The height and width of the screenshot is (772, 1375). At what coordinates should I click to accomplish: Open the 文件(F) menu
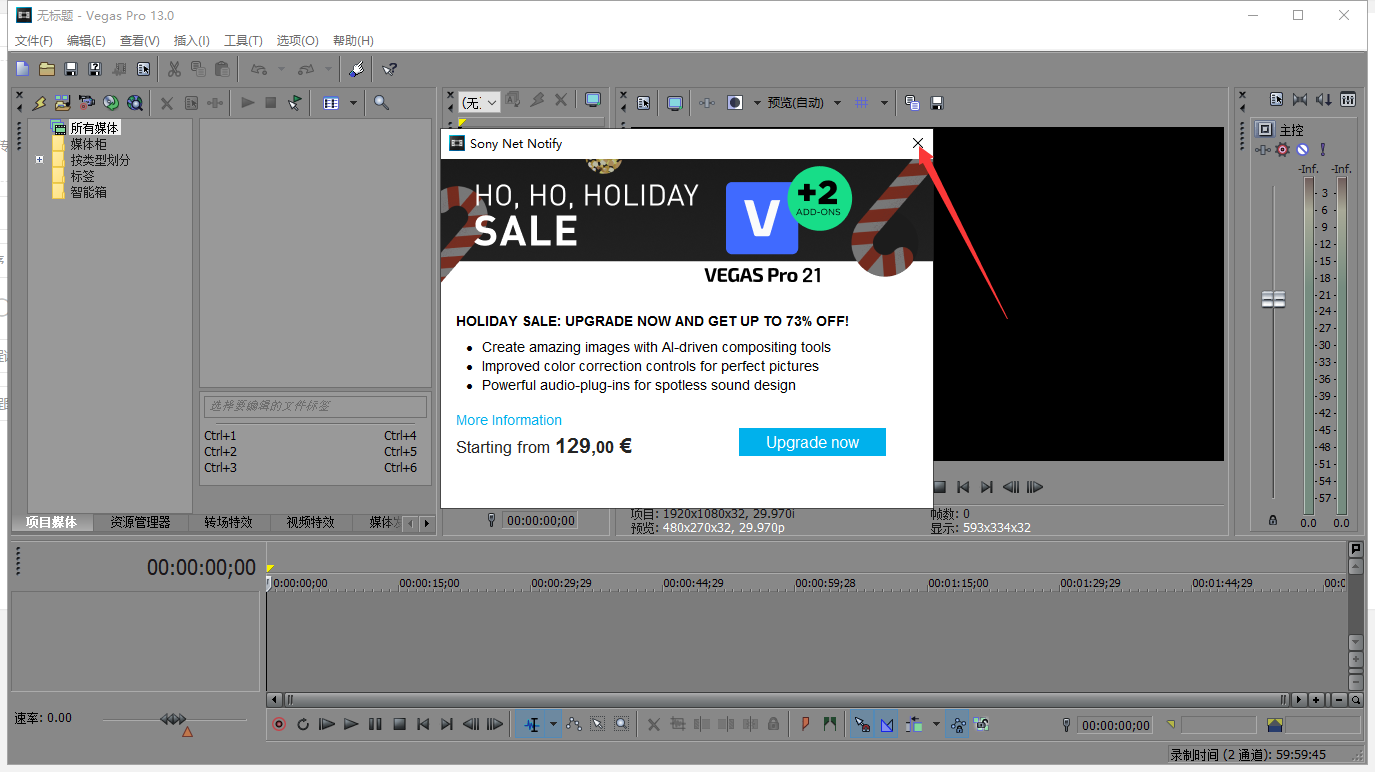[x=34, y=41]
